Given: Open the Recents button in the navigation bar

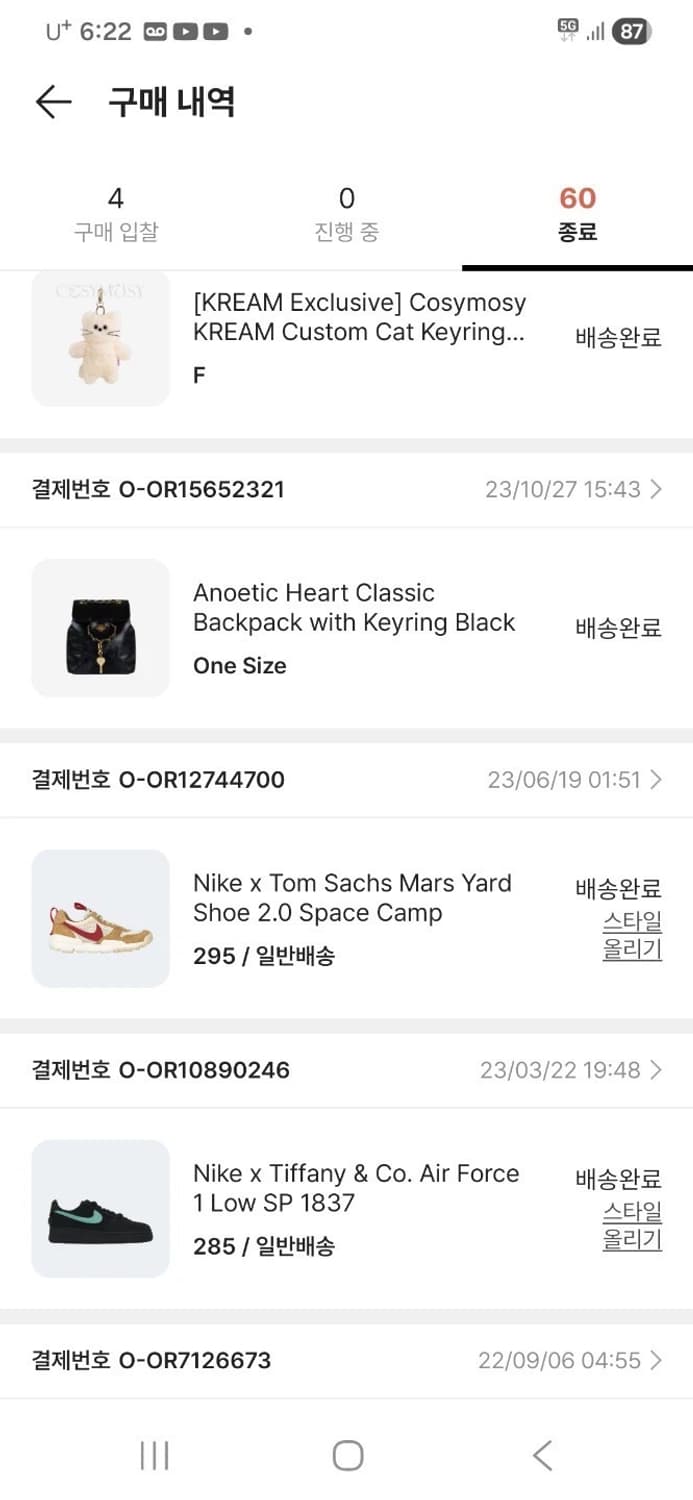Looking at the screenshot, I should pyautogui.click(x=154, y=1456).
